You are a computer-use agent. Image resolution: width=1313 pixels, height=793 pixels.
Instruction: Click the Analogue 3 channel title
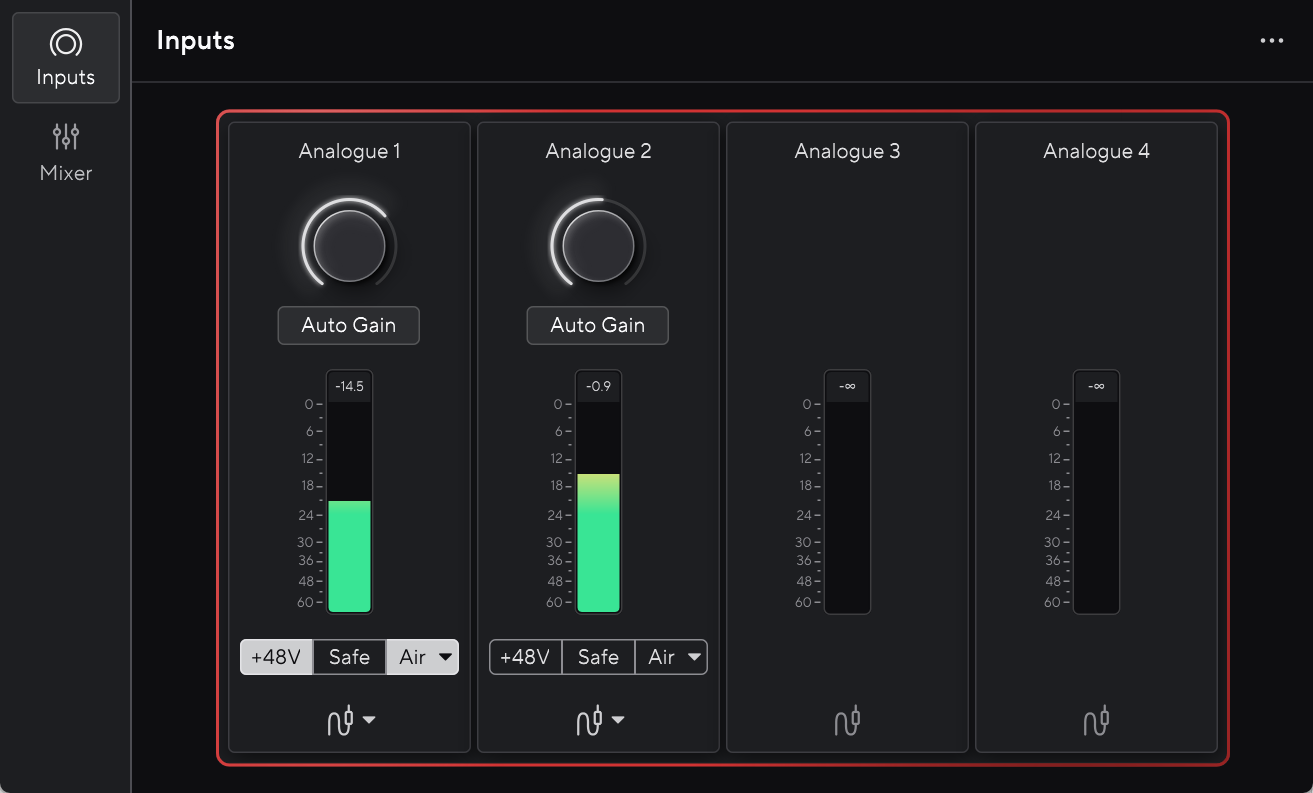[x=847, y=151]
